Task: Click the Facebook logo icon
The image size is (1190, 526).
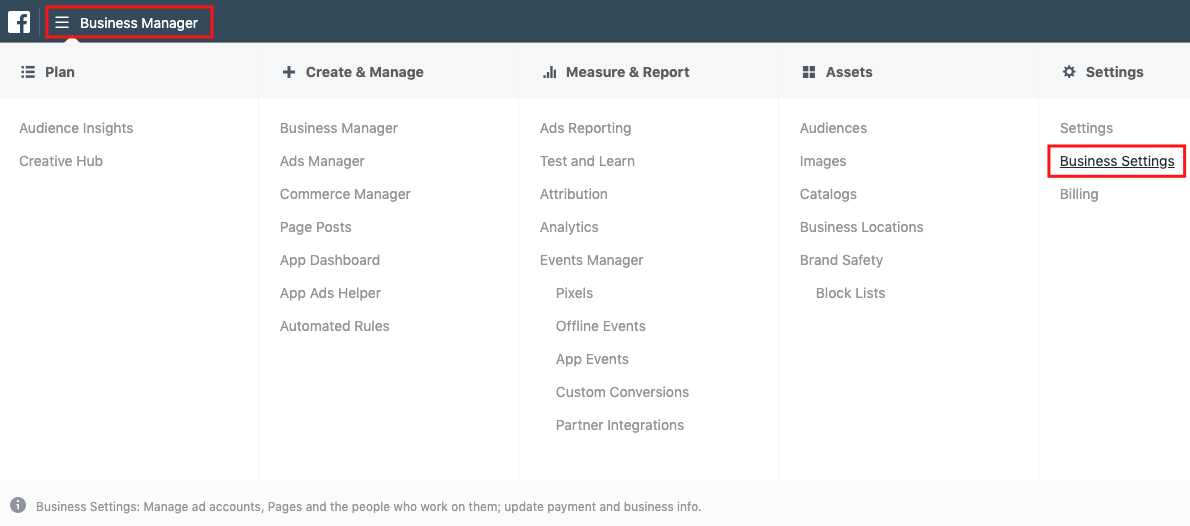Action: pyautogui.click(x=19, y=22)
